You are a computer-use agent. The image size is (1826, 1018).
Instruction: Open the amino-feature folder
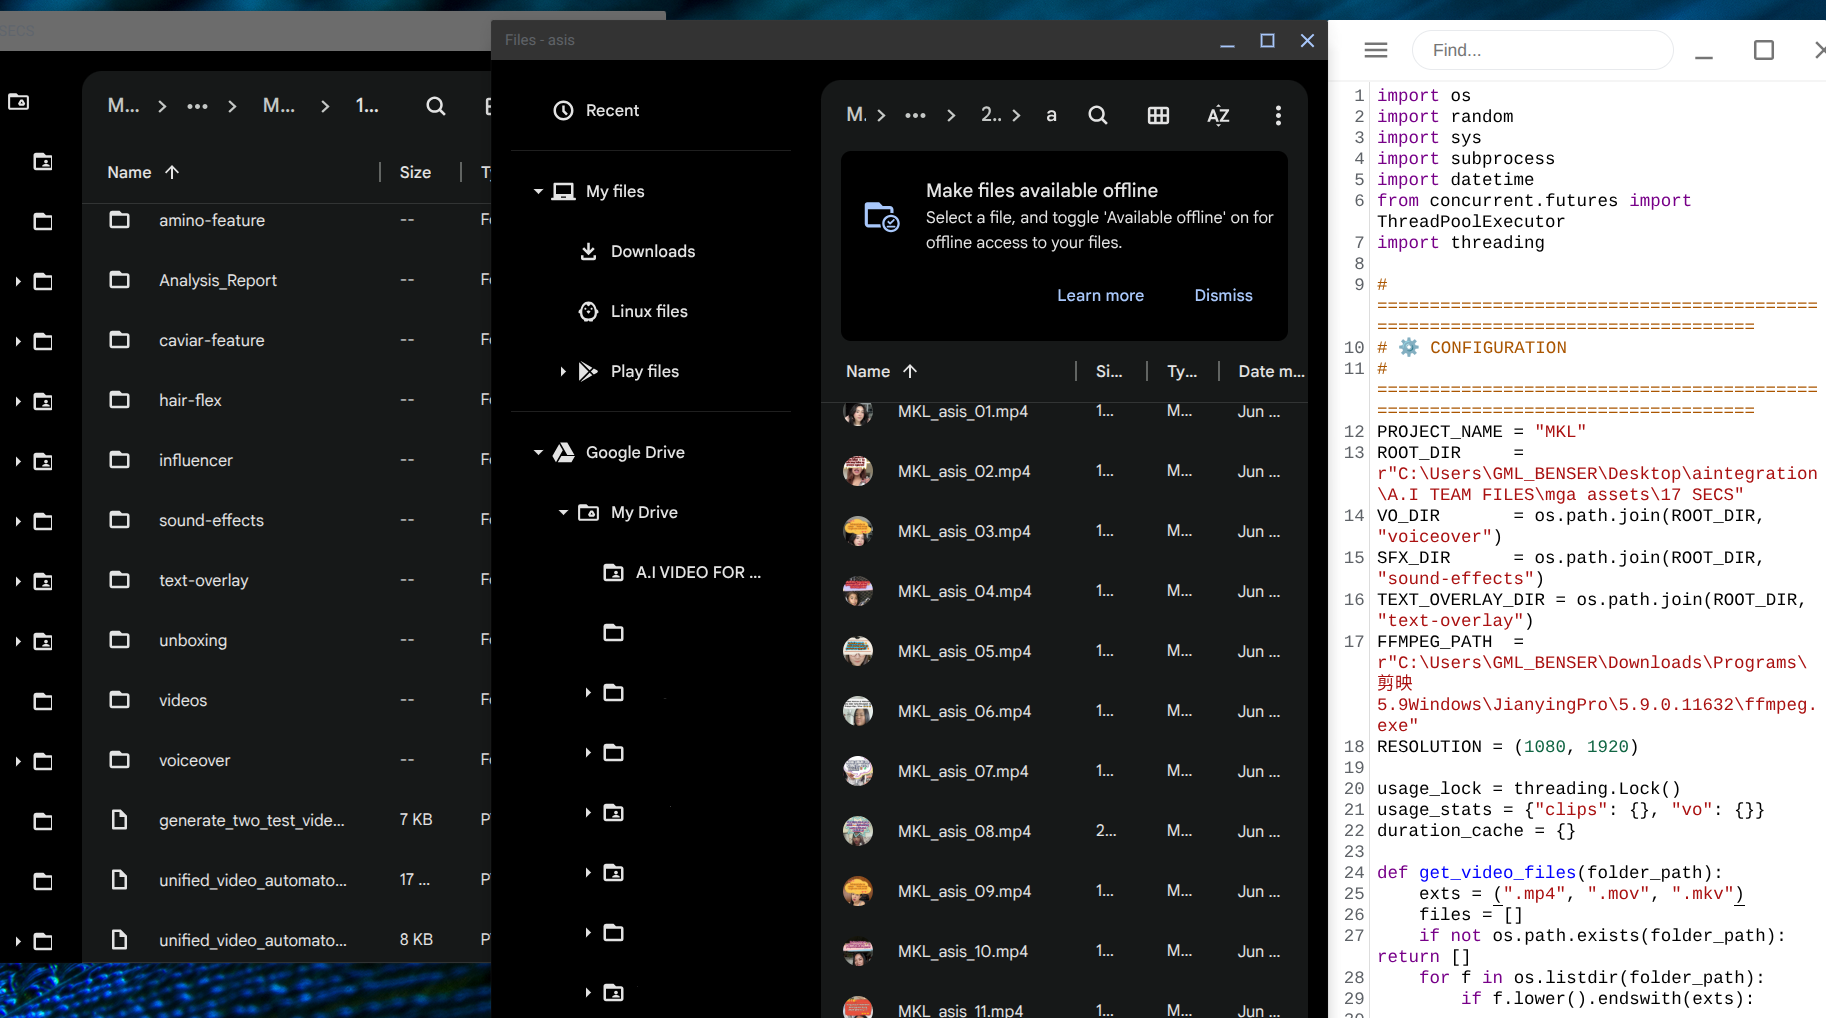click(x=212, y=220)
